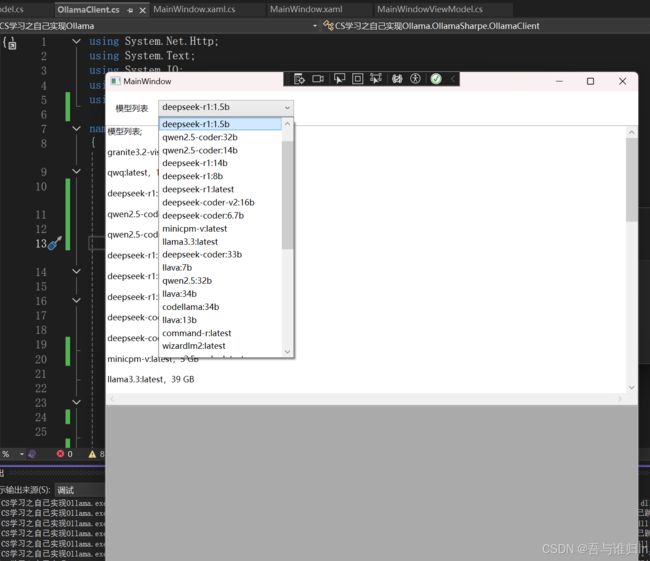
Task: Select highlighted deepseek-r1:1.5b list entry
Action: point(221,124)
